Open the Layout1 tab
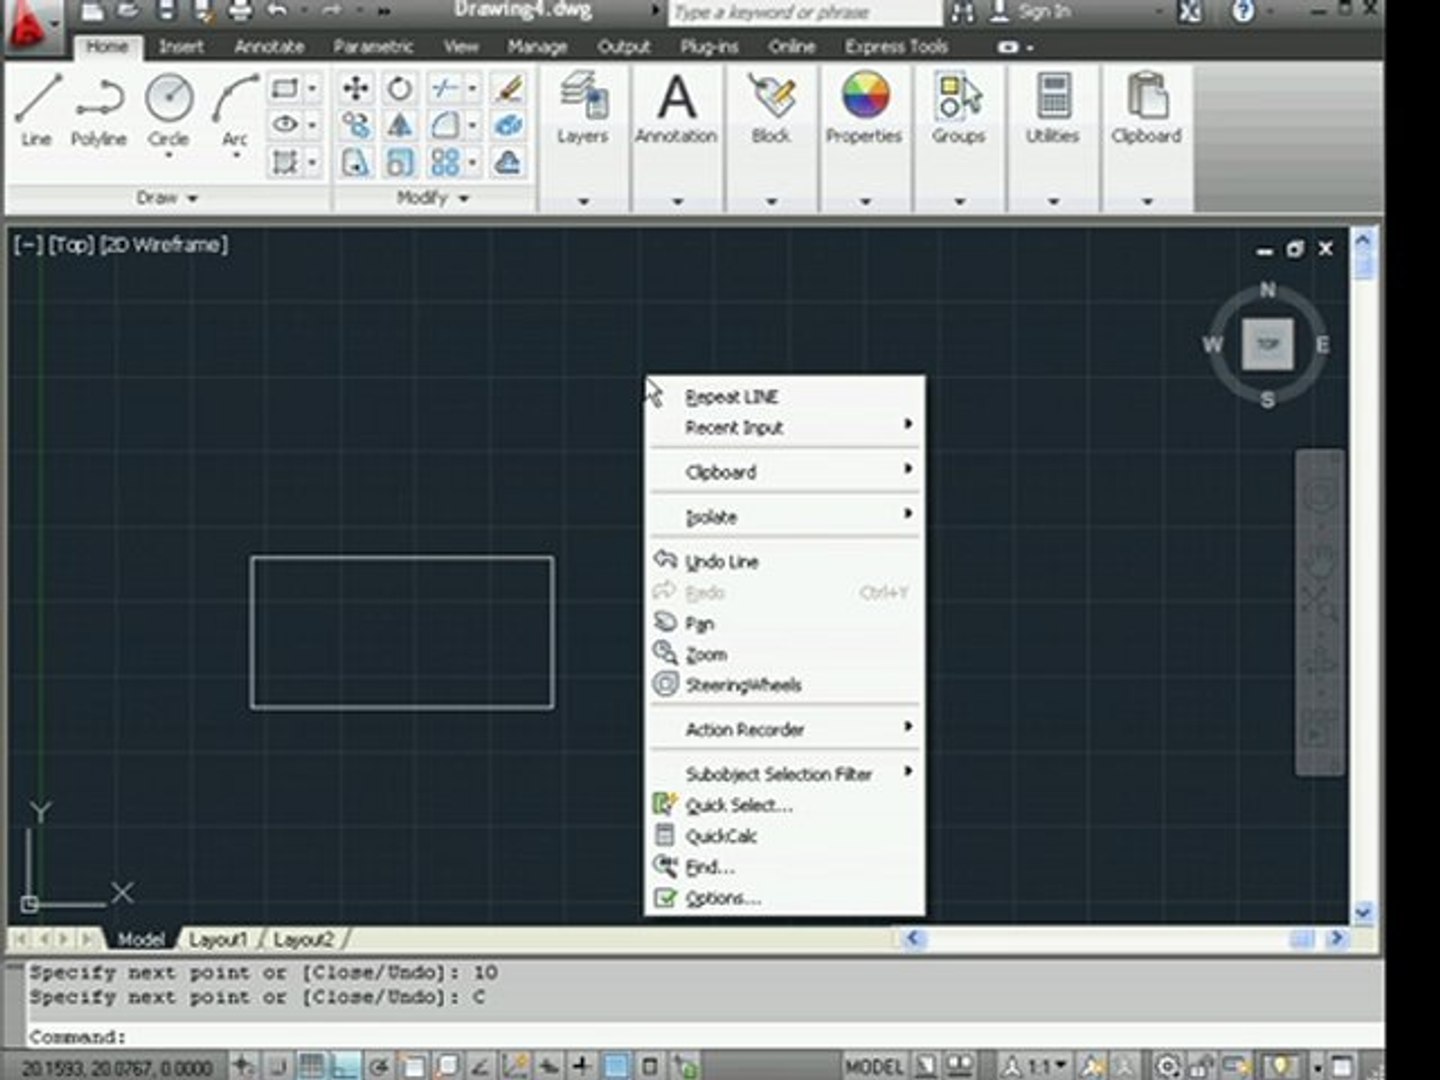This screenshot has width=1440, height=1080. pyautogui.click(x=217, y=939)
